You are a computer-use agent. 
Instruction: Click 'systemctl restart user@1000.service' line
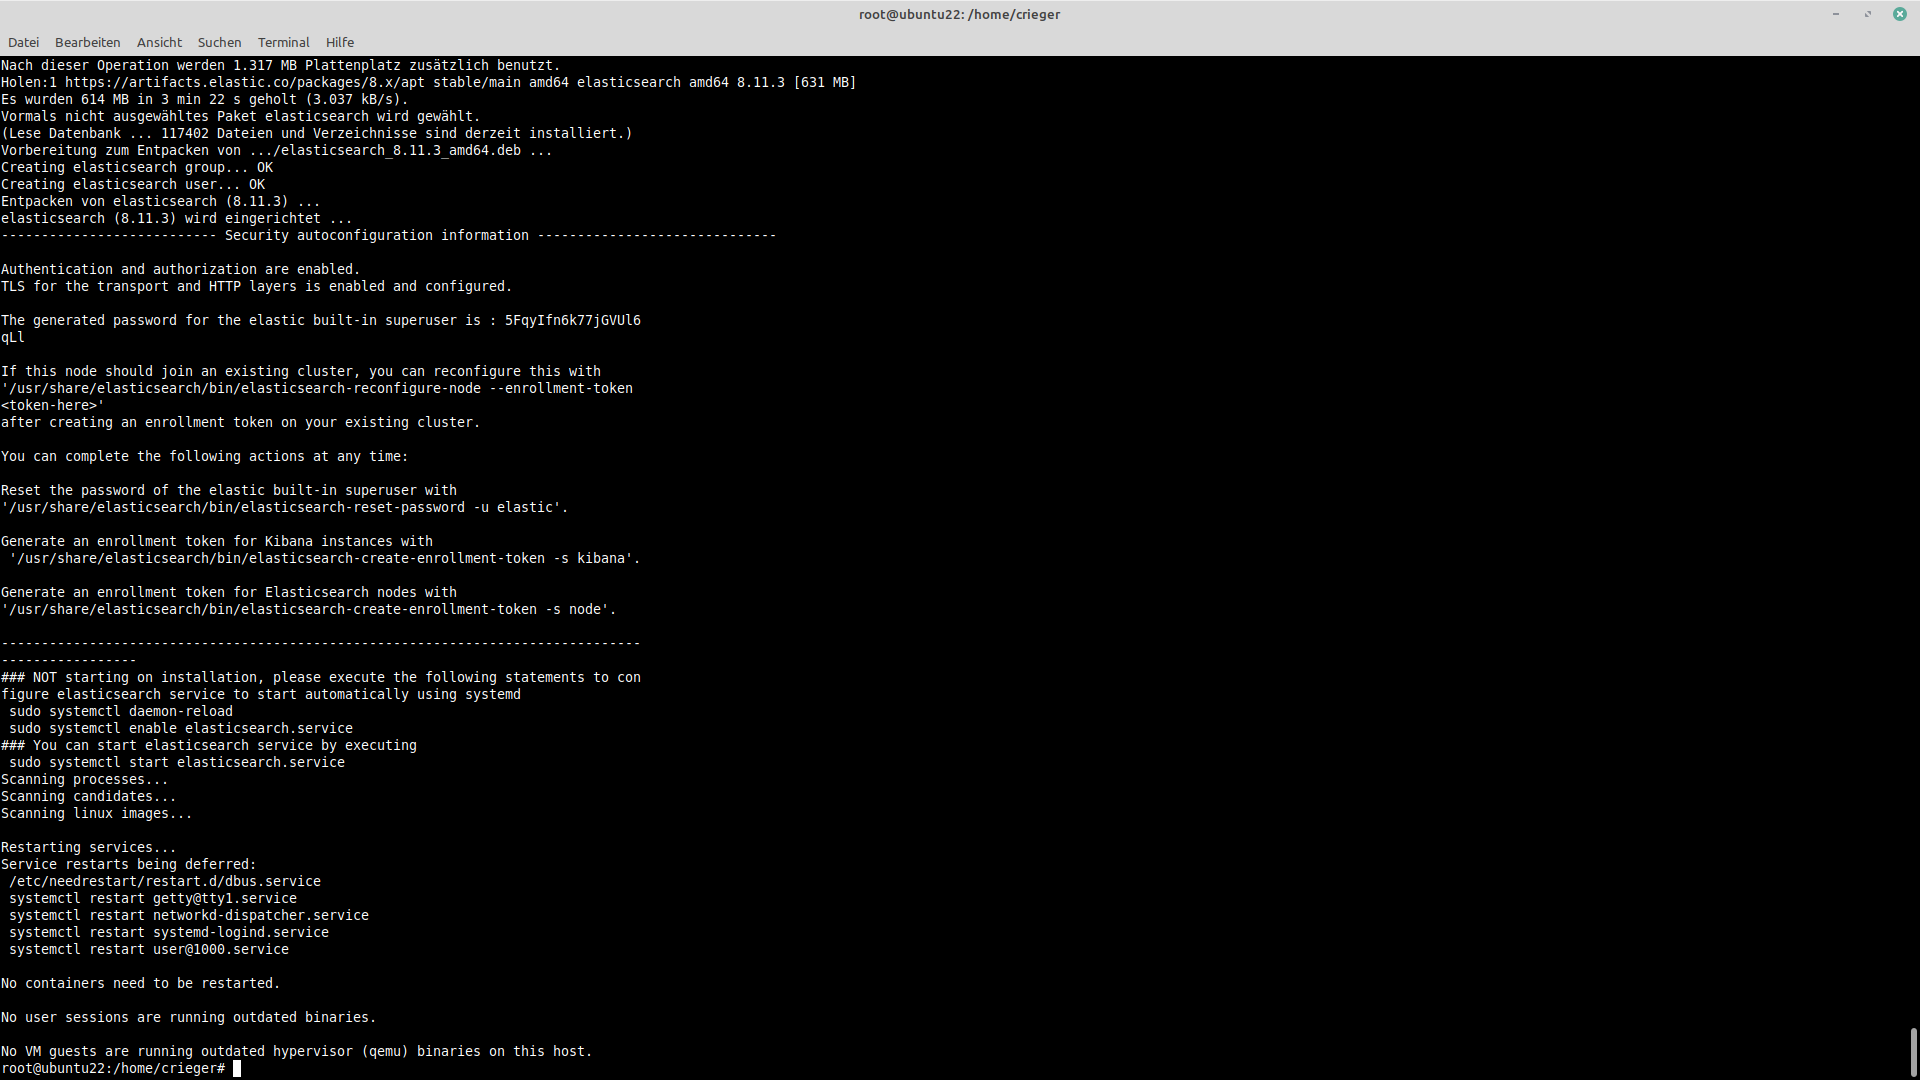click(x=148, y=949)
